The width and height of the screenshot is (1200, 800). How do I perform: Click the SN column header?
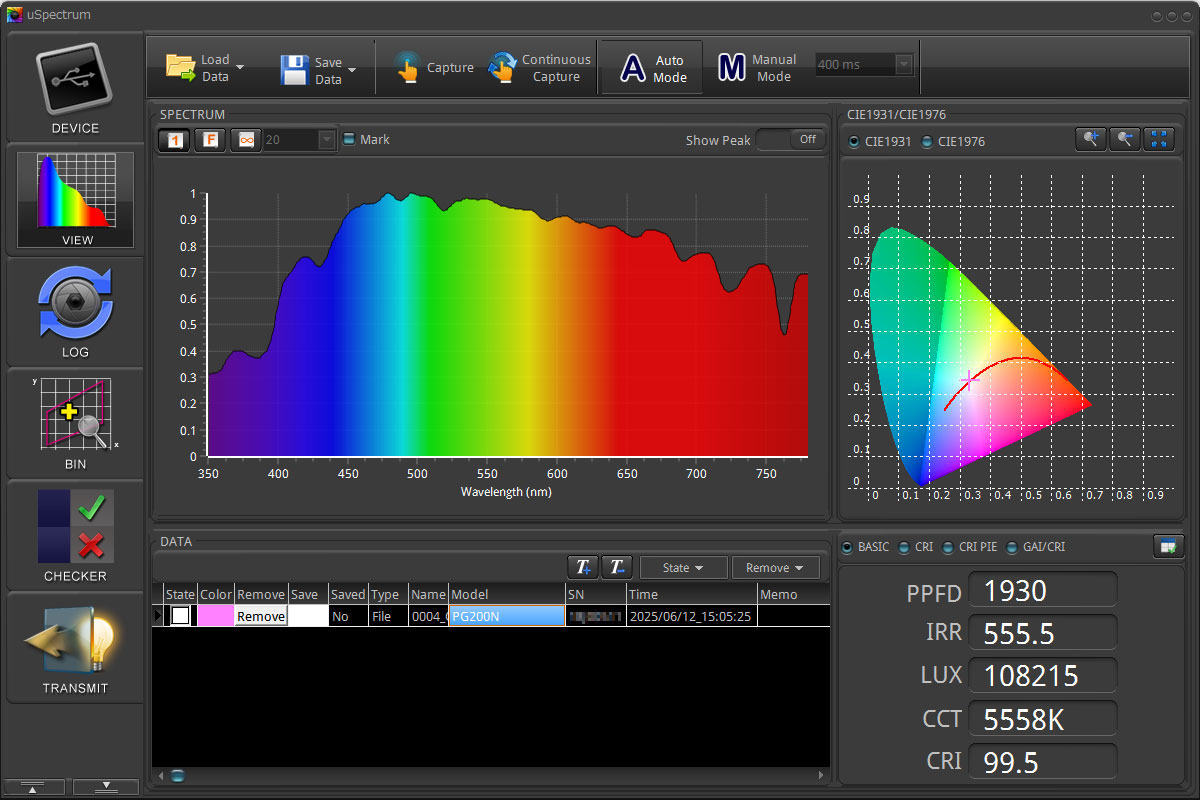click(x=596, y=594)
